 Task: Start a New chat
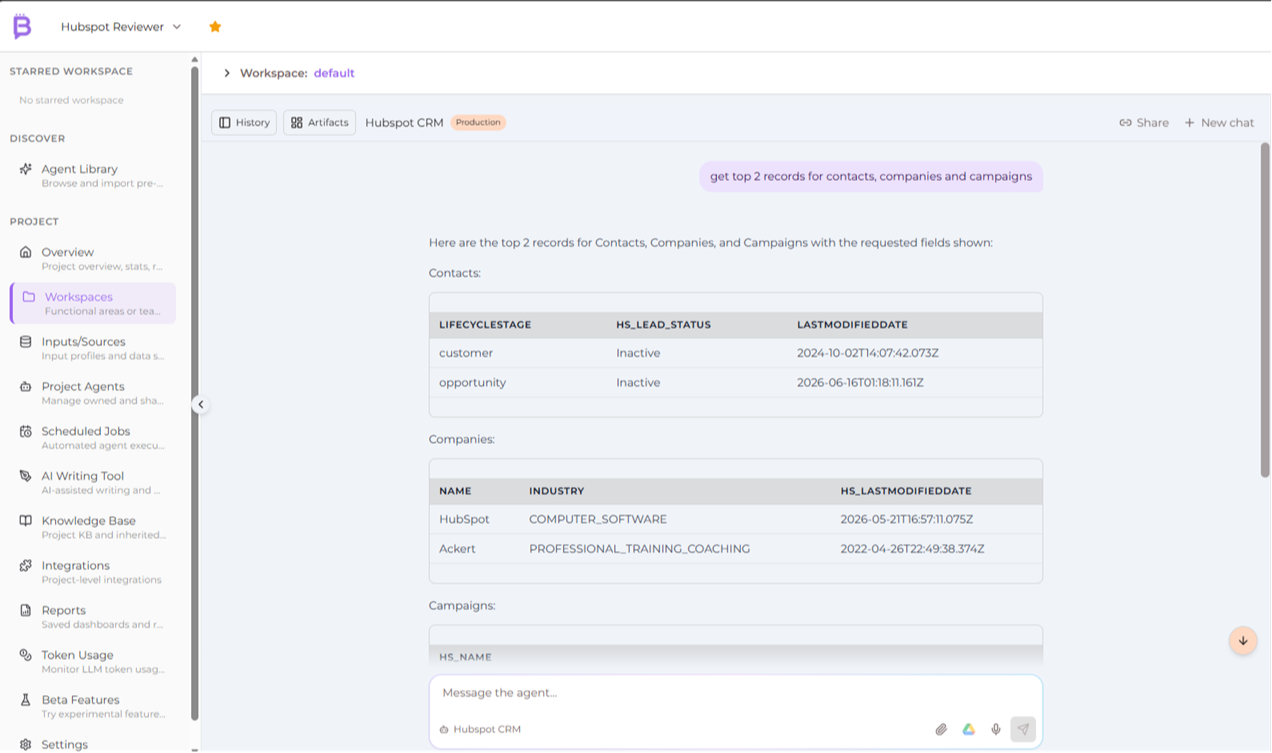coord(1219,122)
